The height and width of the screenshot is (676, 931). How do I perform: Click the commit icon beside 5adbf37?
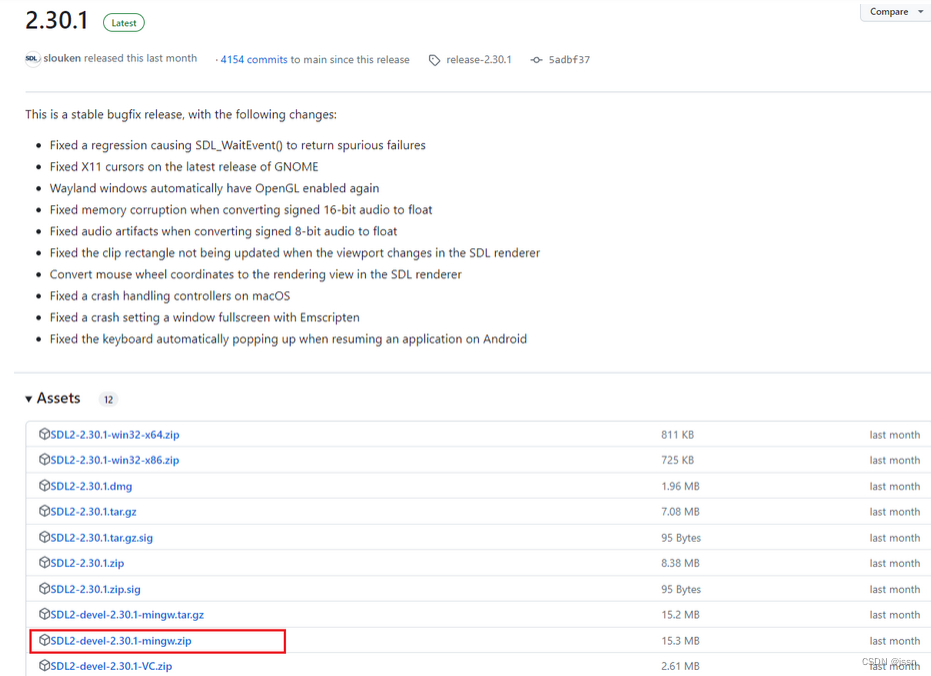536,60
